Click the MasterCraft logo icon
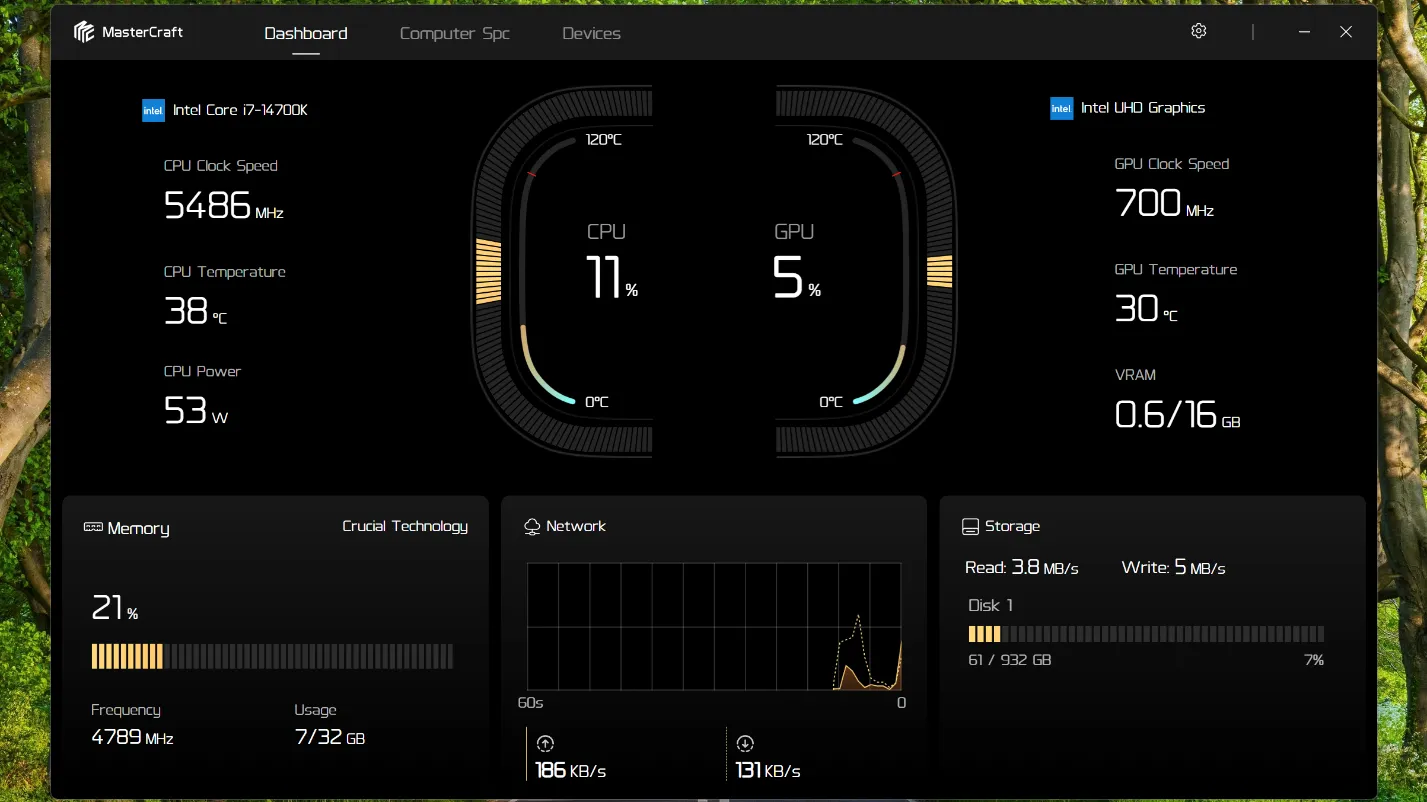The width and height of the screenshot is (1427, 802). point(84,32)
